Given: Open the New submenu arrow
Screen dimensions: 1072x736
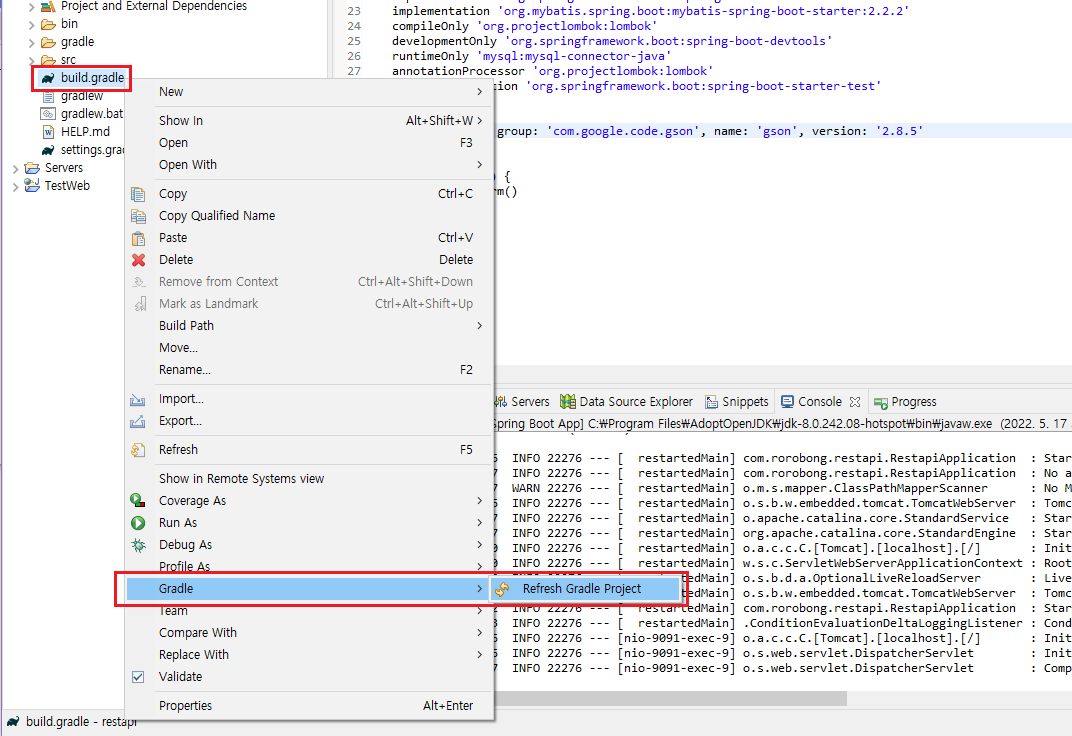Looking at the screenshot, I should point(479,92).
